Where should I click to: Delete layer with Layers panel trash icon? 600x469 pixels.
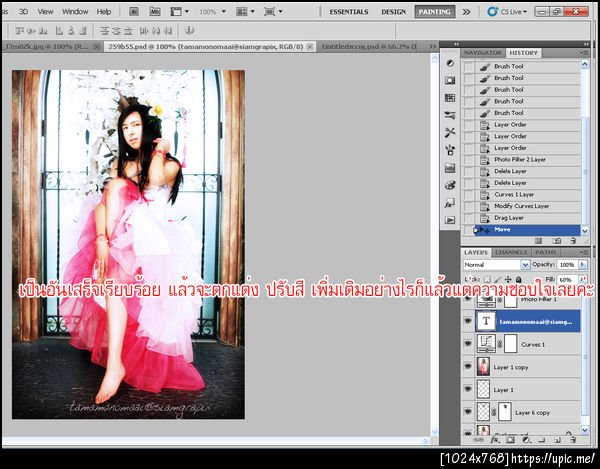tap(573, 440)
